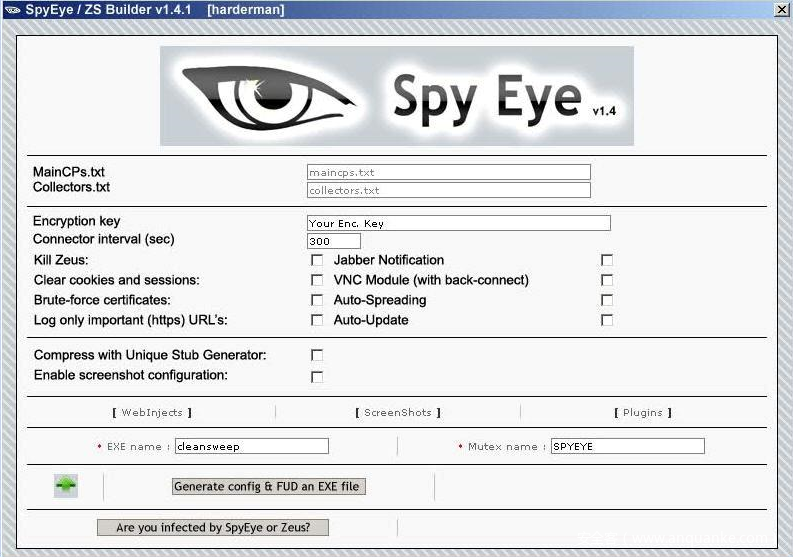The width and height of the screenshot is (793, 557).
Task: Click the Collectors.txt label
Action: [71, 187]
